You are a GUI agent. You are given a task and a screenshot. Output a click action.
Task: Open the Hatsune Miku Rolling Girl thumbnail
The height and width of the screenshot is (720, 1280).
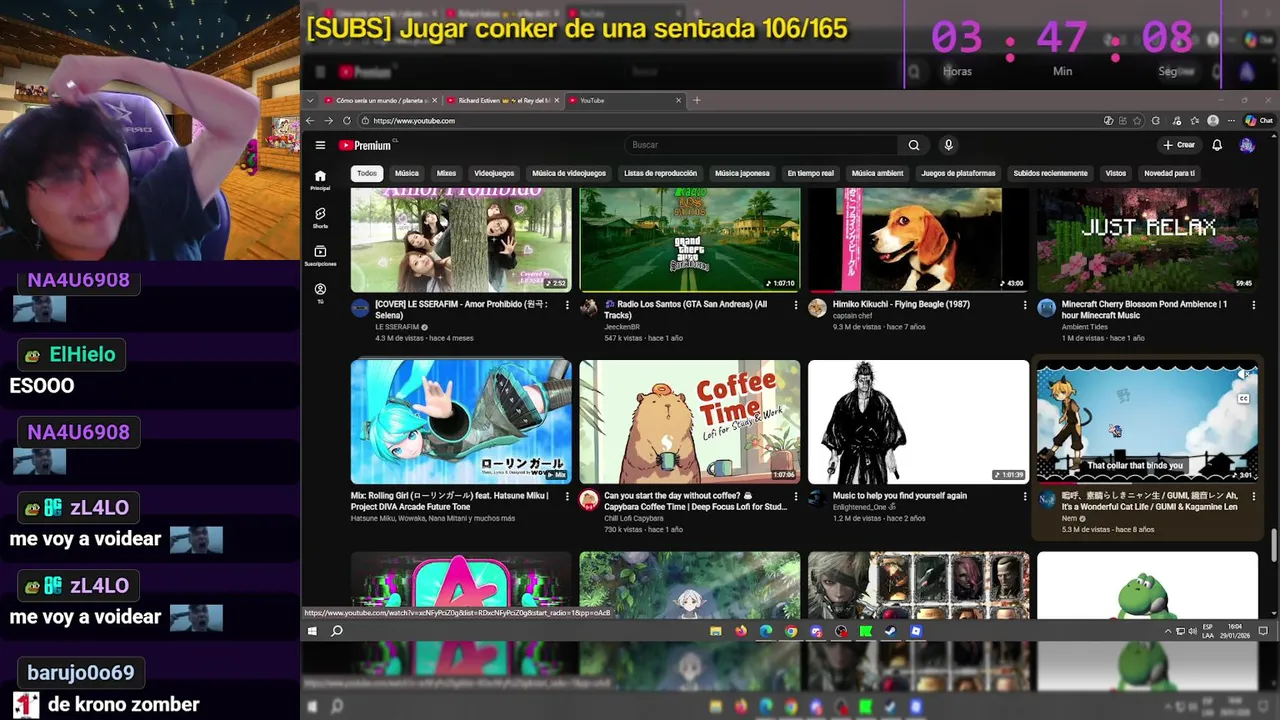coord(461,422)
